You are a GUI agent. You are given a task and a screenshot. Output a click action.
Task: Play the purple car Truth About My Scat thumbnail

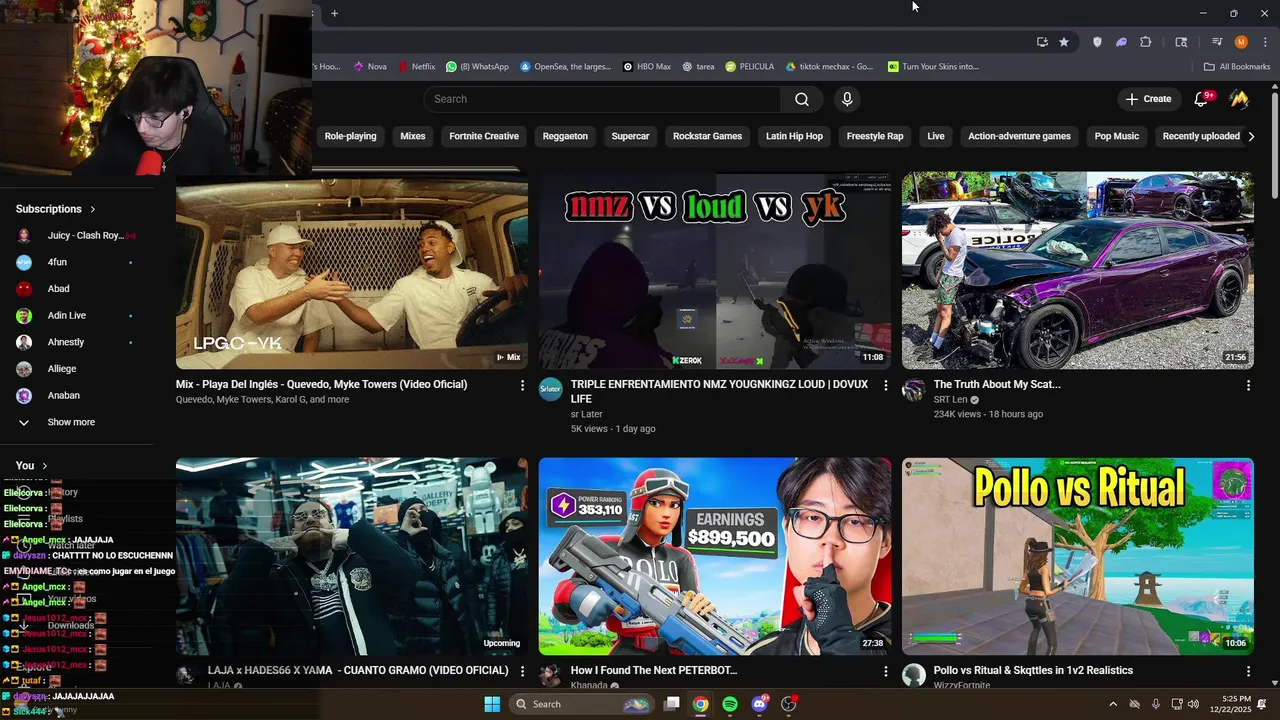pos(1077,271)
